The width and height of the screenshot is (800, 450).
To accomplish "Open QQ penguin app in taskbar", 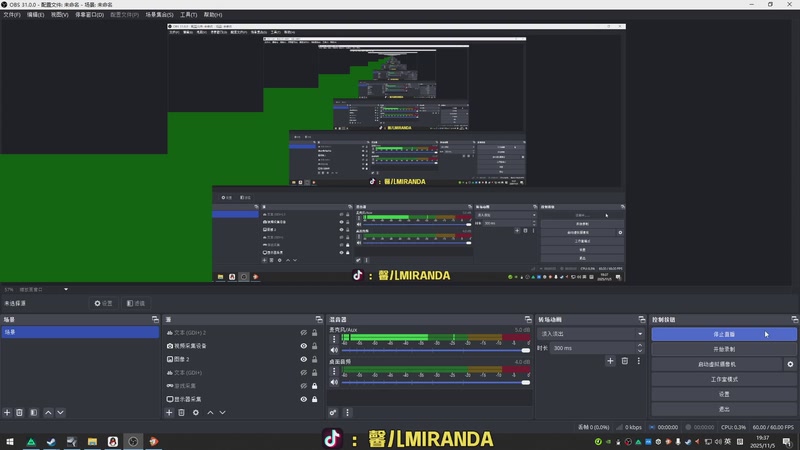I will [112, 441].
